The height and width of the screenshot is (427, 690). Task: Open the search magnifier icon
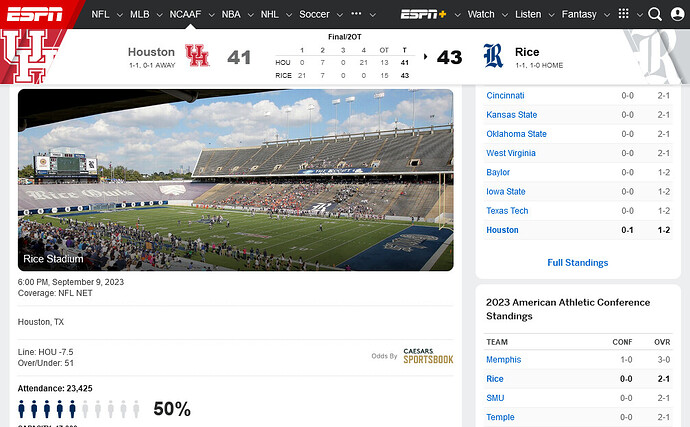pyautogui.click(x=655, y=14)
